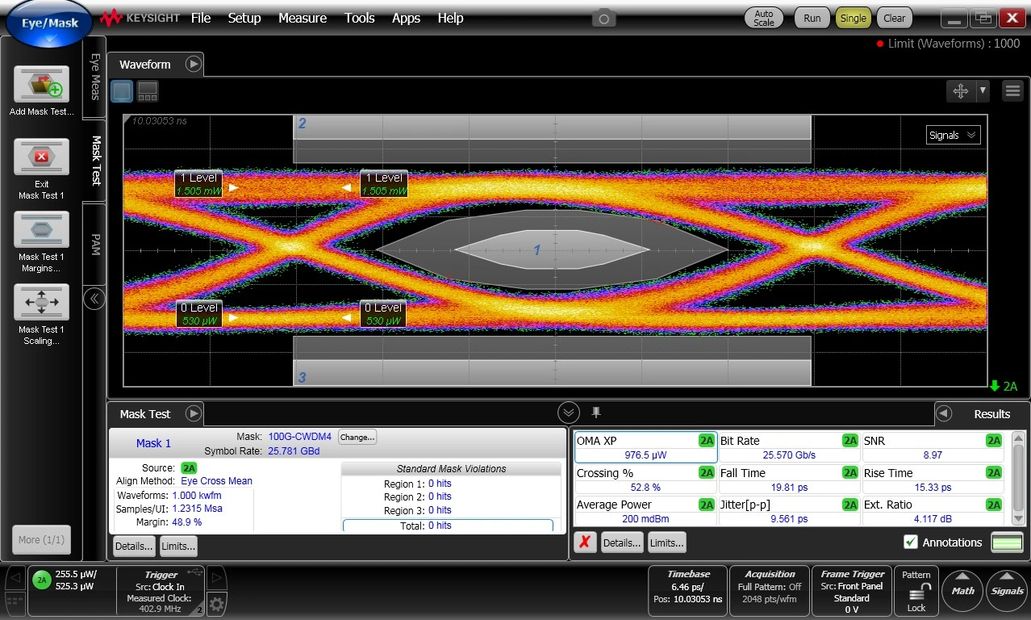Enable Single acquisition mode
Viewport: 1031px width, 620px height.
pos(853,17)
